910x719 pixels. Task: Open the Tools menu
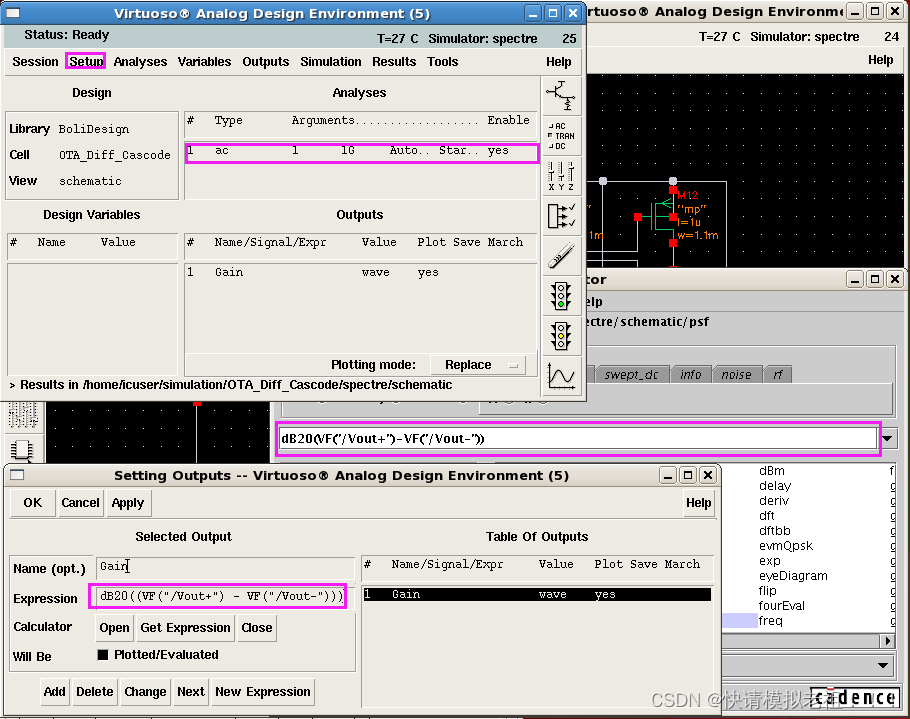[442, 62]
